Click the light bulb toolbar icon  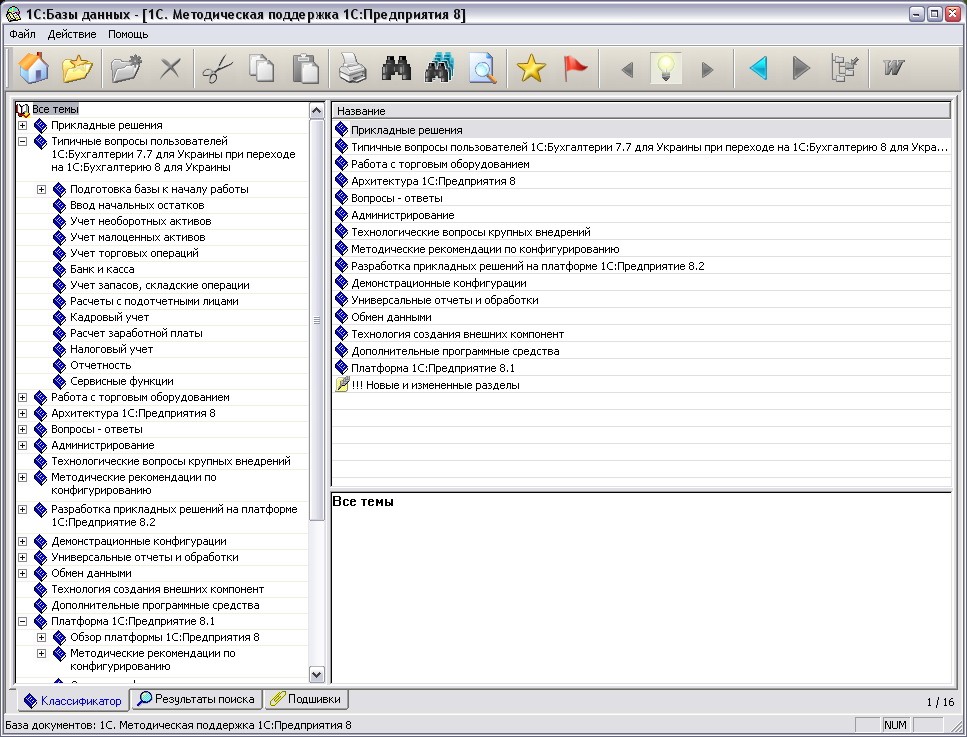click(666, 68)
